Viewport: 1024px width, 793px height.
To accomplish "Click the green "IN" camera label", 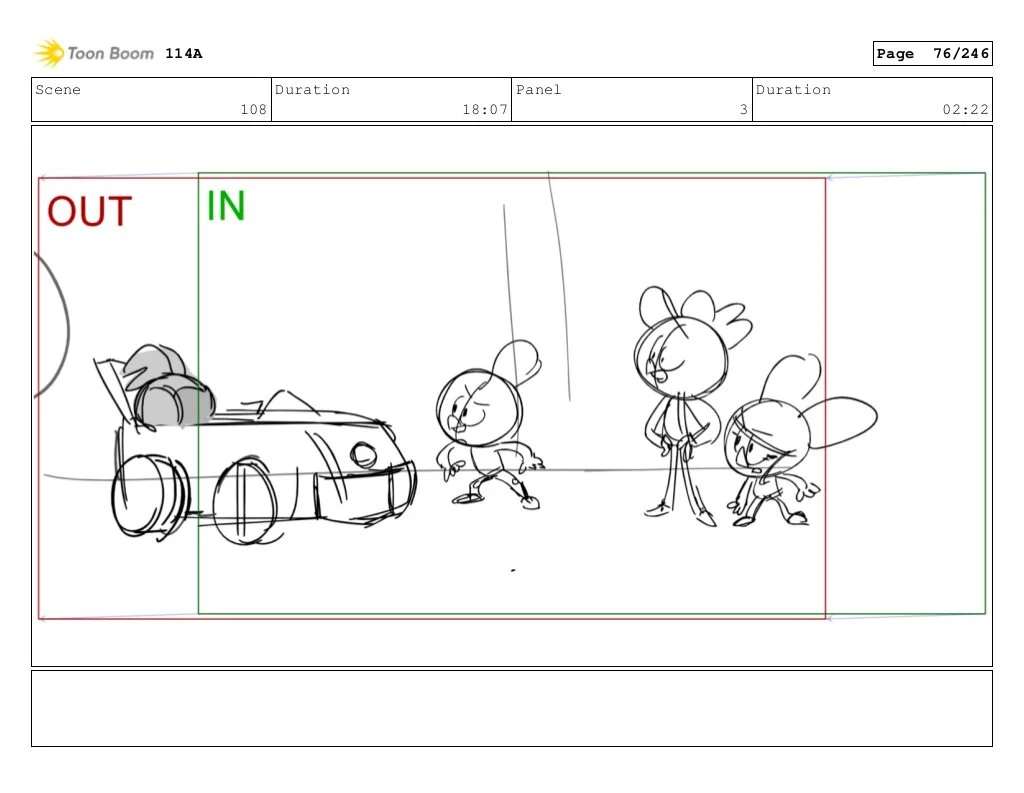I will 226,206.
